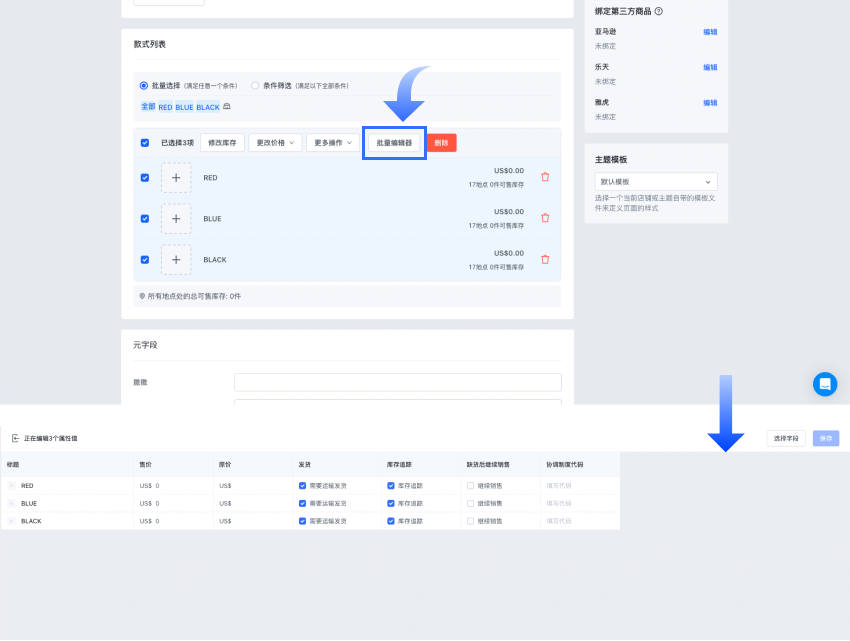
Task: Expand the 默认模板 theme template dropdown
Action: (656, 182)
